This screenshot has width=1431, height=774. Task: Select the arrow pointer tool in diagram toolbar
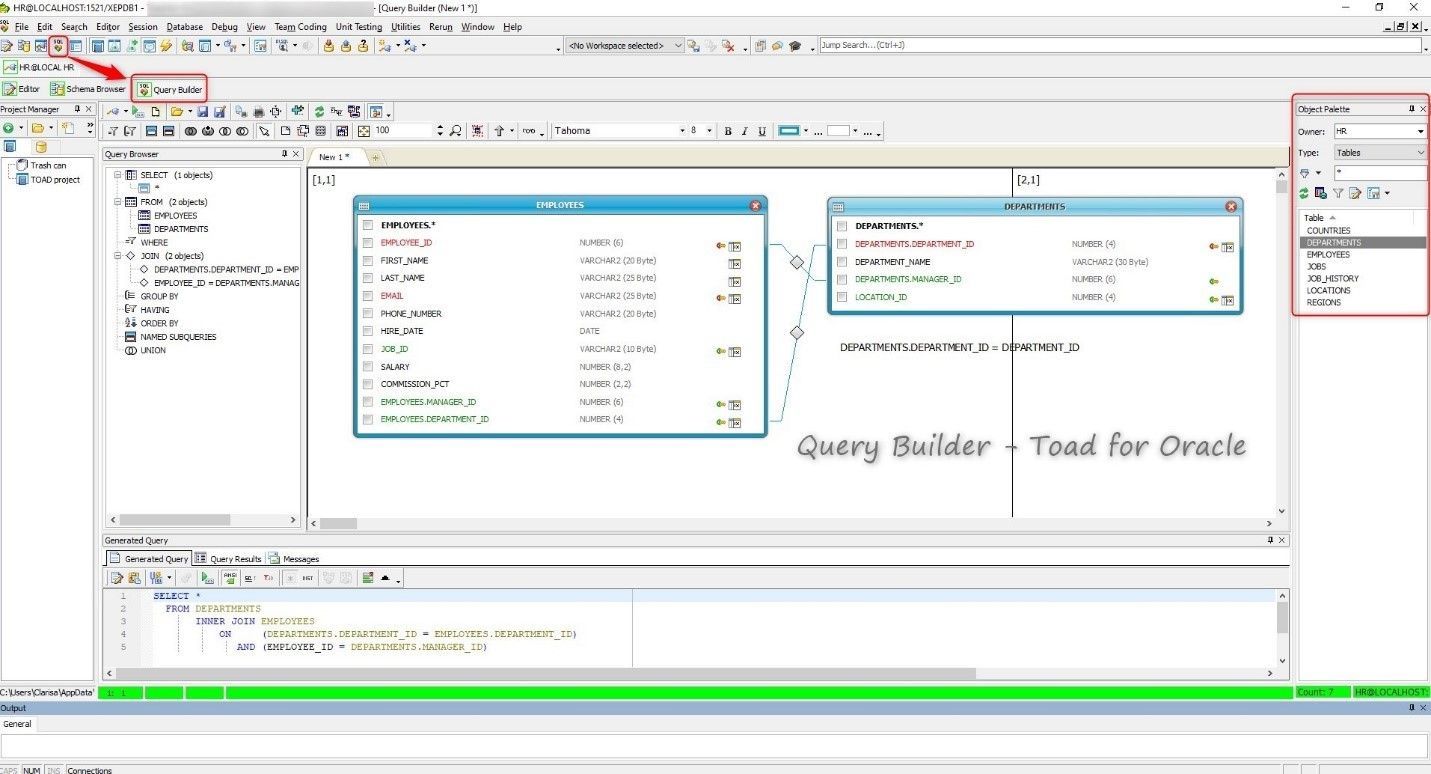click(264, 131)
